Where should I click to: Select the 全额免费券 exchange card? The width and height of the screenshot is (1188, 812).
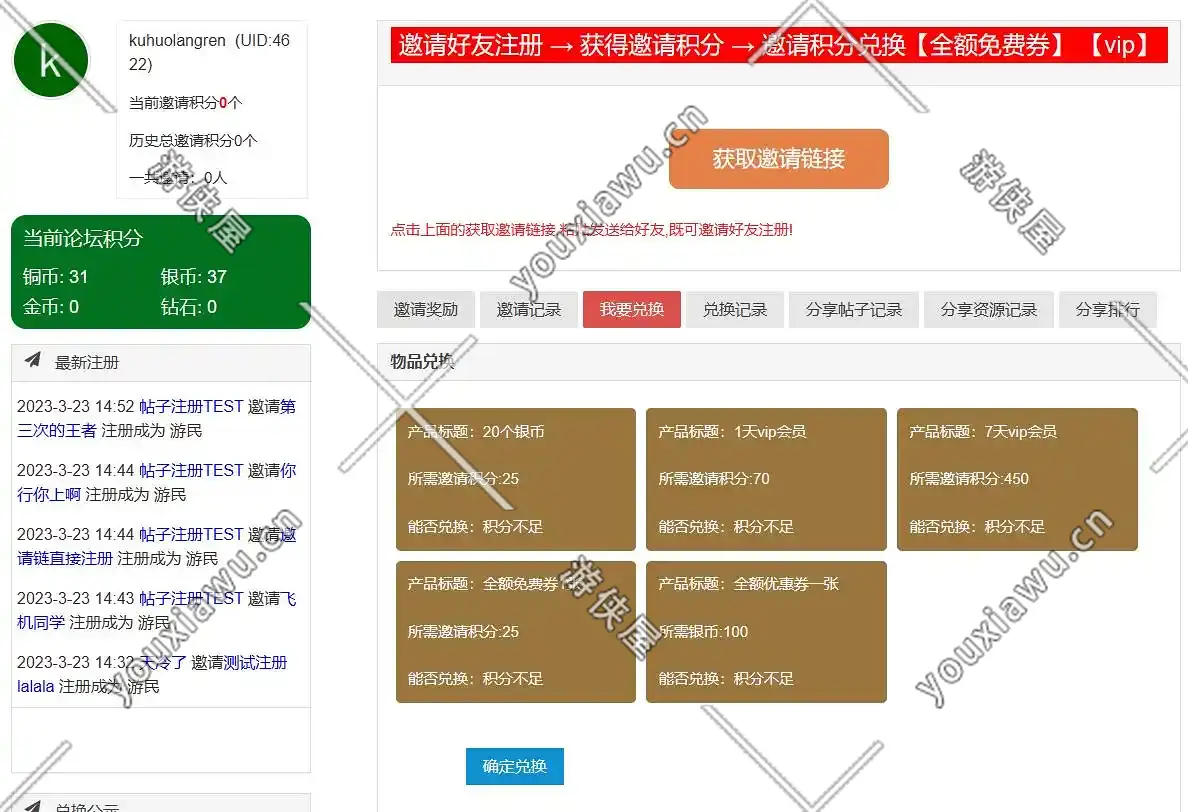515,631
